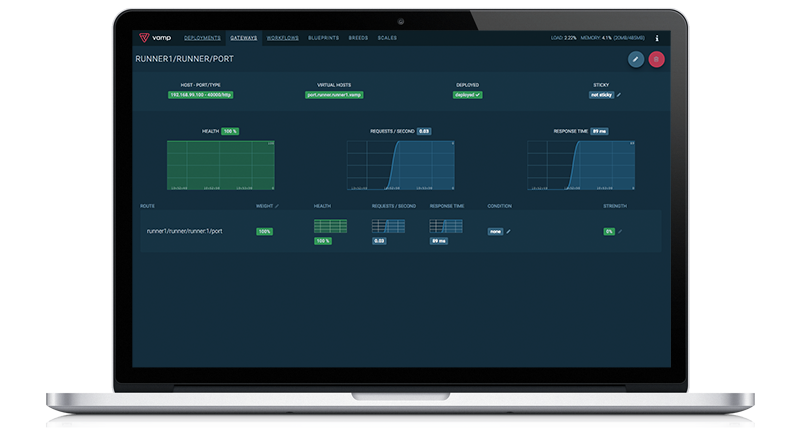Screen dimensions: 800x435
Task: Click the deployed status badge
Action: [467, 95]
